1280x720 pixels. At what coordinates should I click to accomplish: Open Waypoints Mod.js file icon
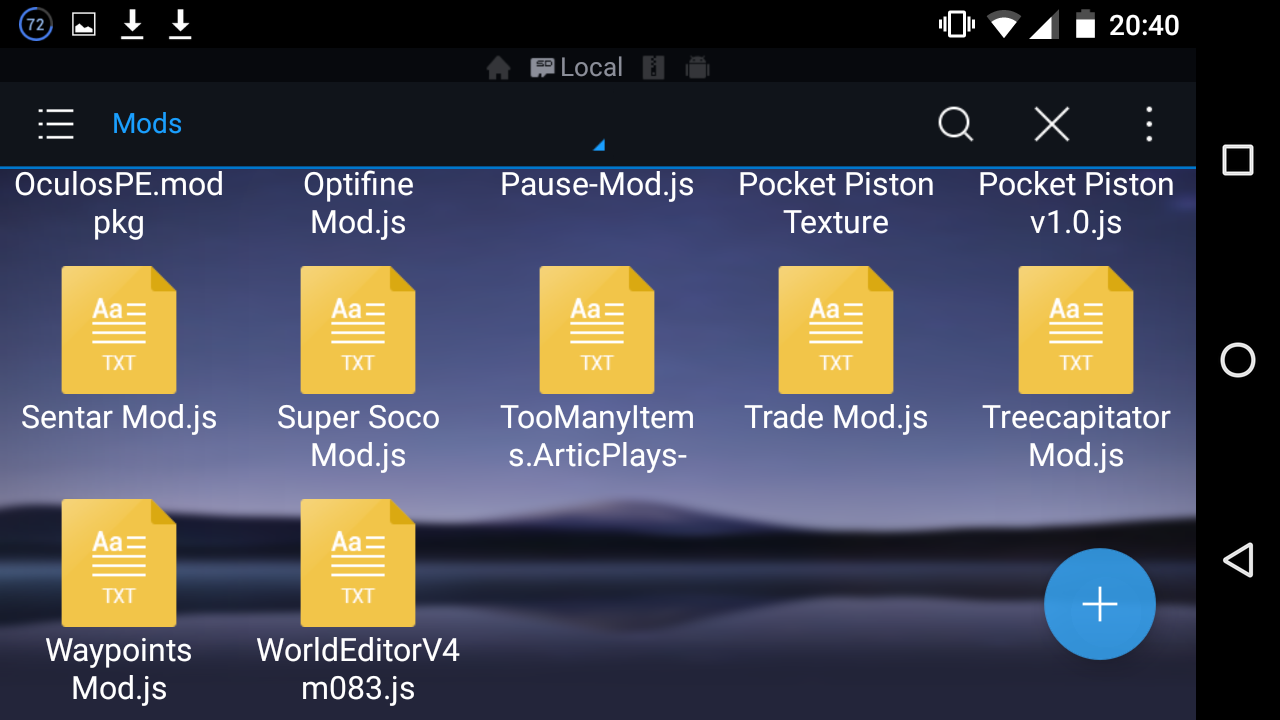pyautogui.click(x=119, y=562)
